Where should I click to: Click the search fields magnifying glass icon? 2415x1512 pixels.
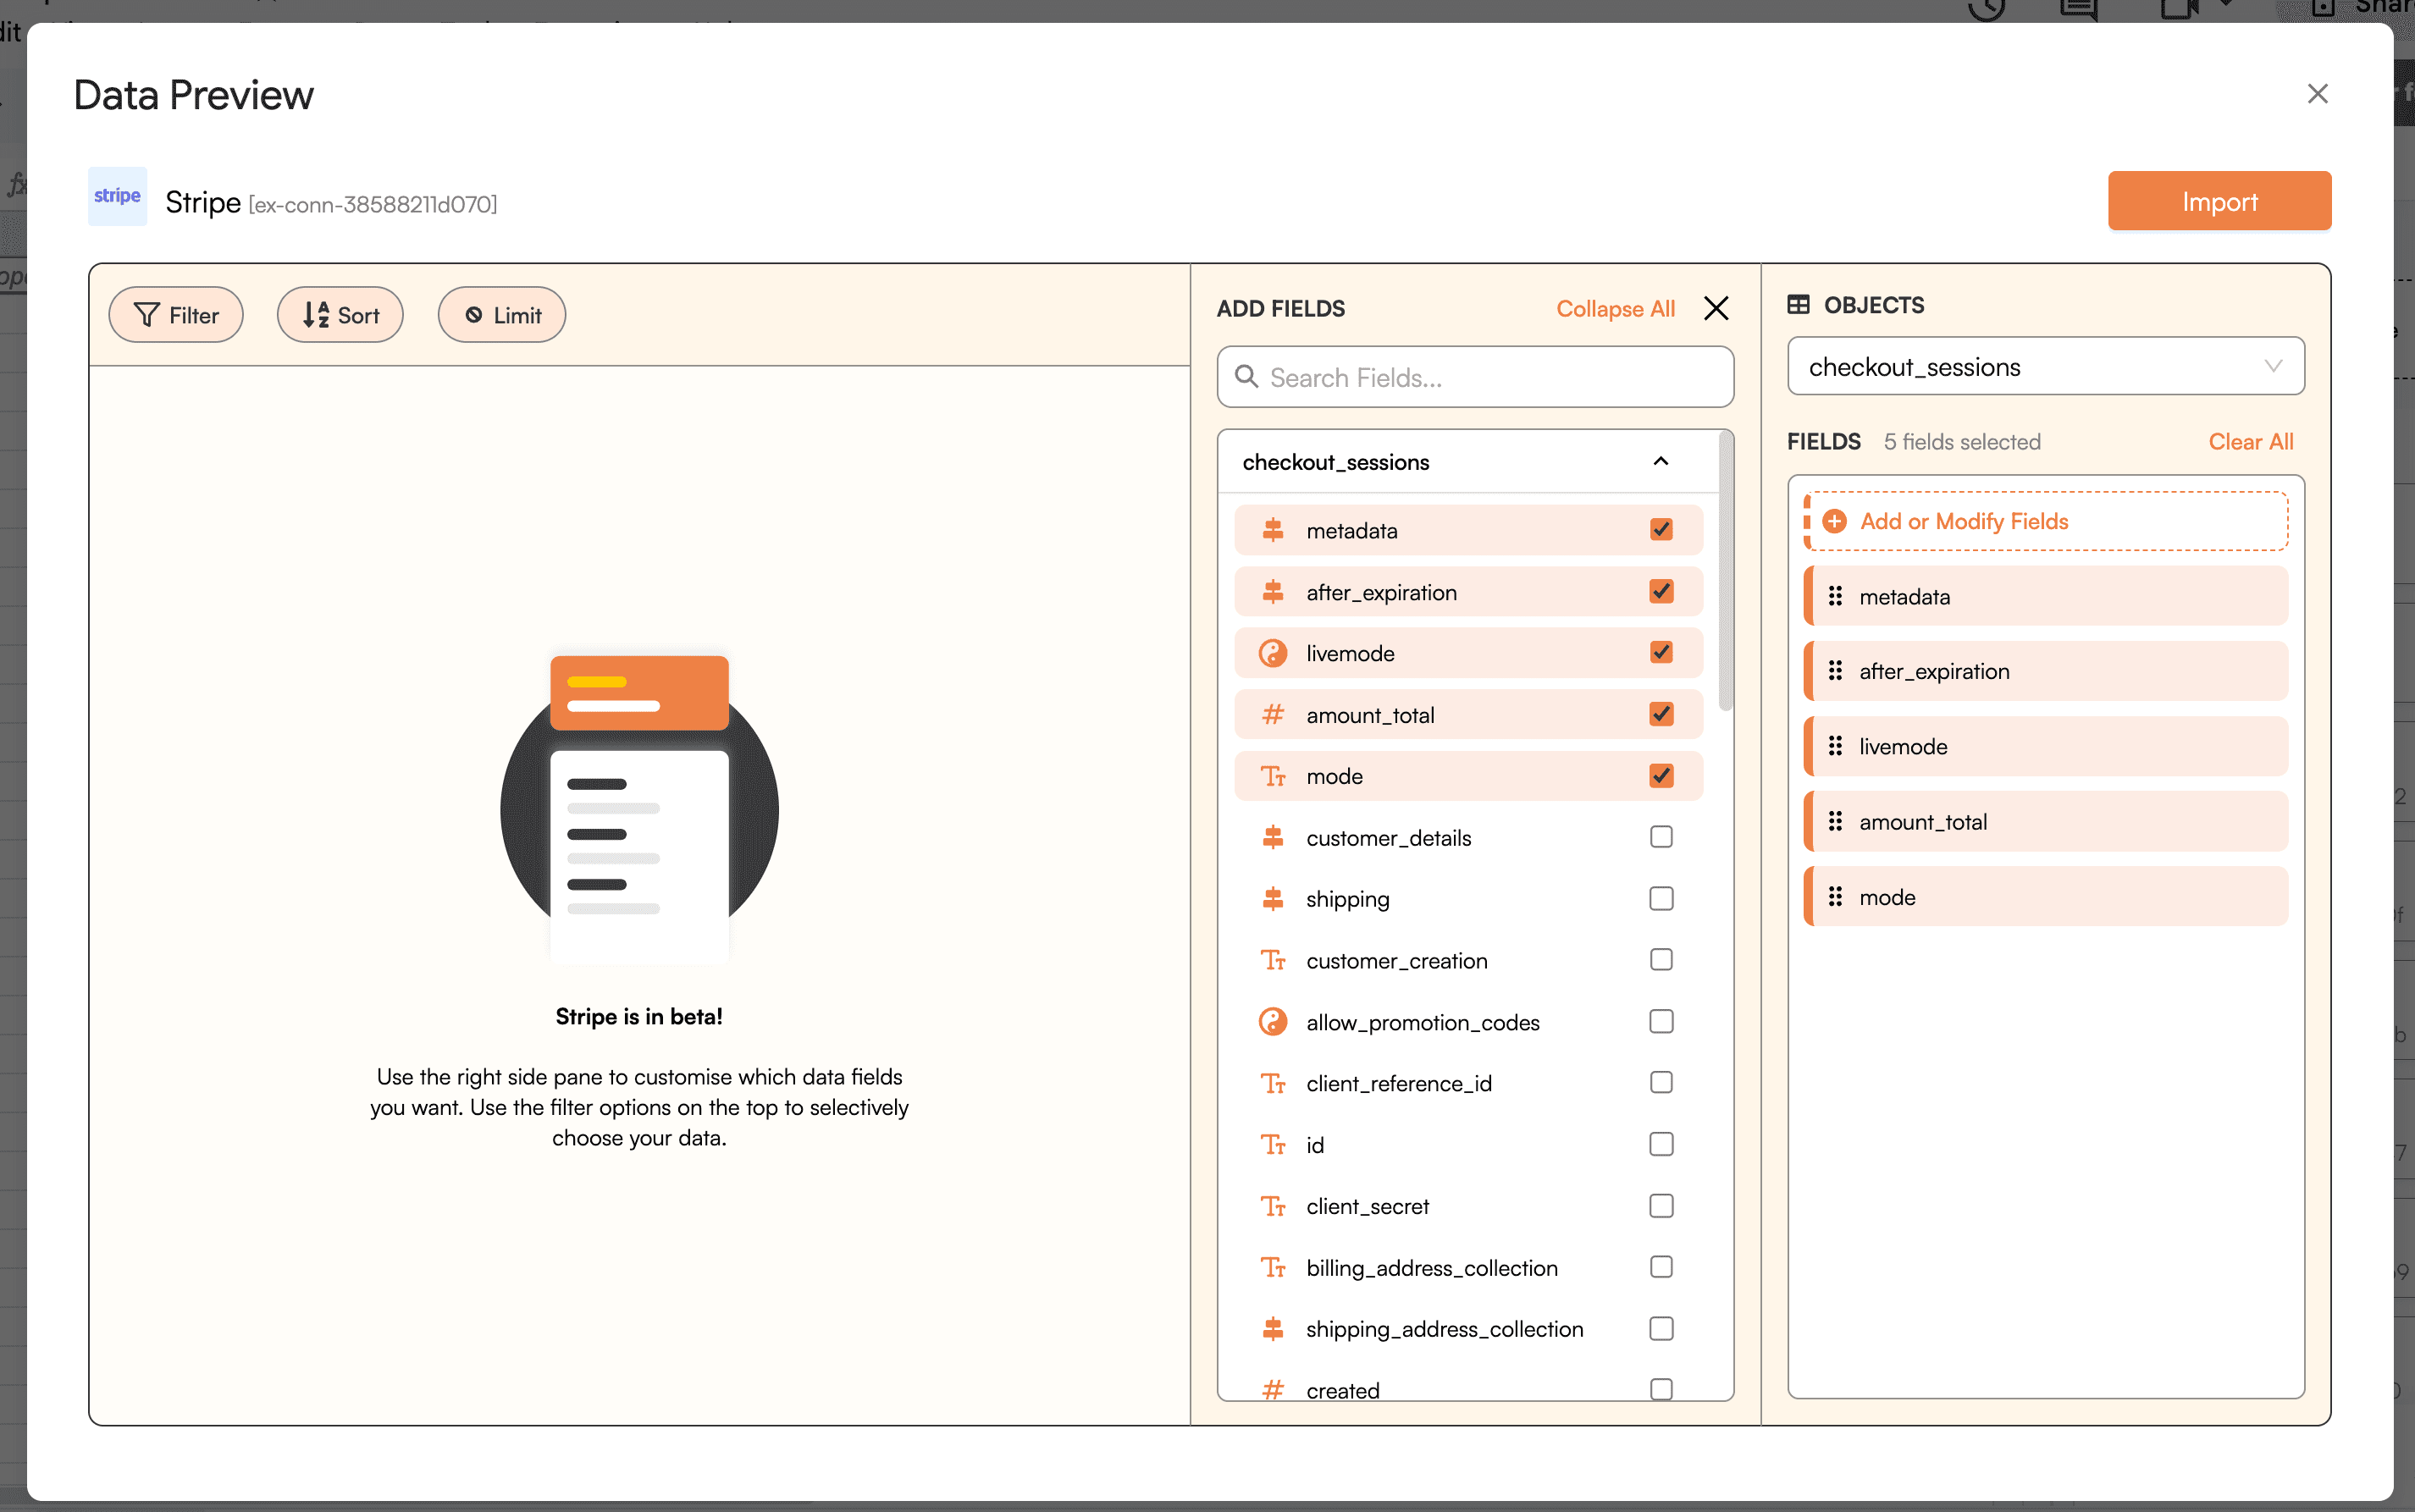tap(1247, 376)
